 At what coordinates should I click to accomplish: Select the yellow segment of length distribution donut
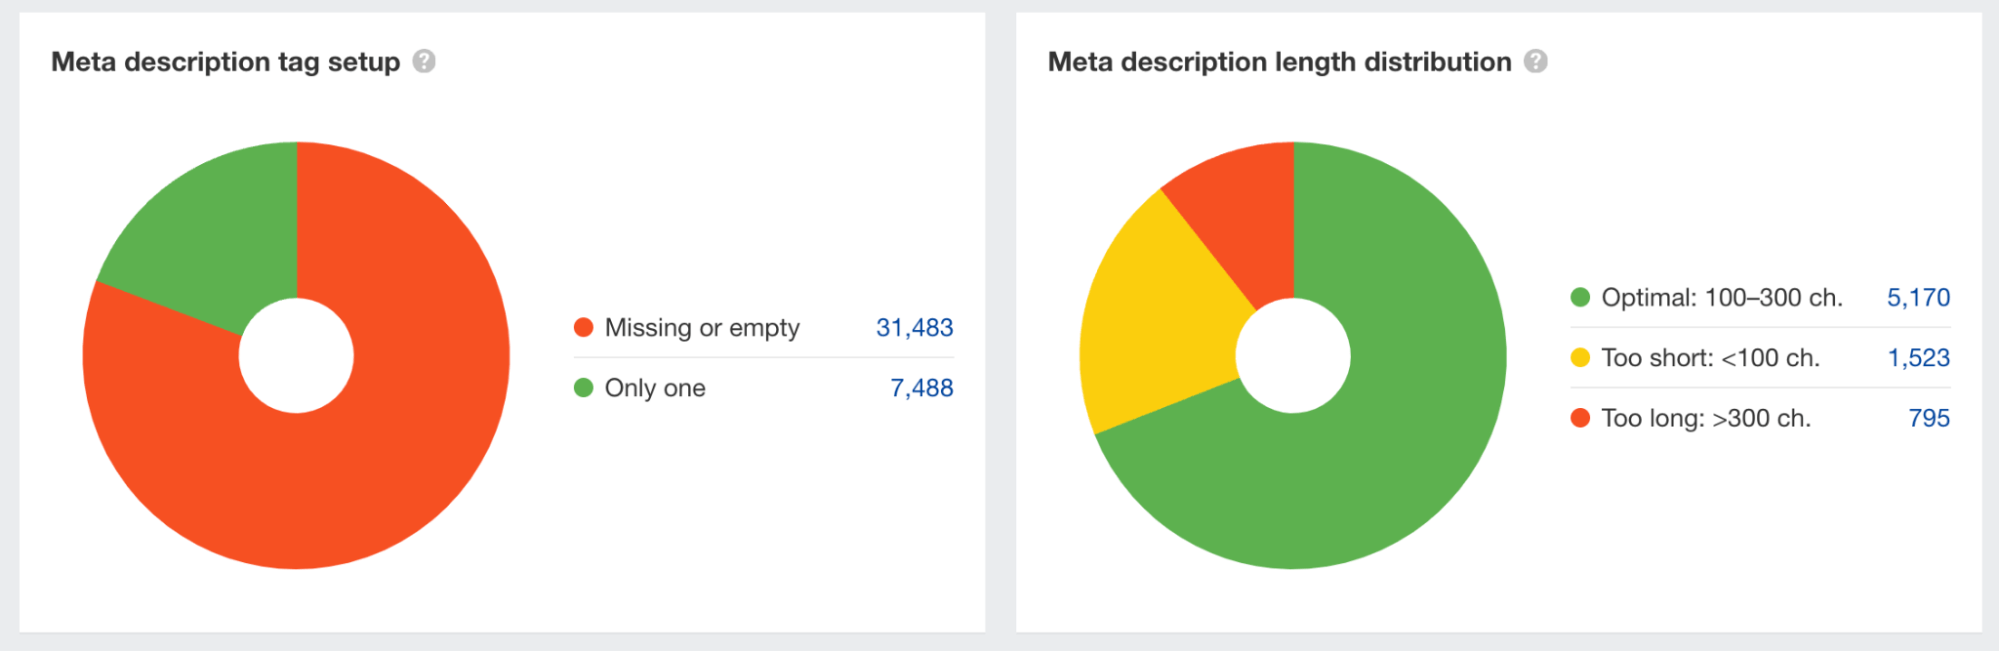(x=1160, y=320)
